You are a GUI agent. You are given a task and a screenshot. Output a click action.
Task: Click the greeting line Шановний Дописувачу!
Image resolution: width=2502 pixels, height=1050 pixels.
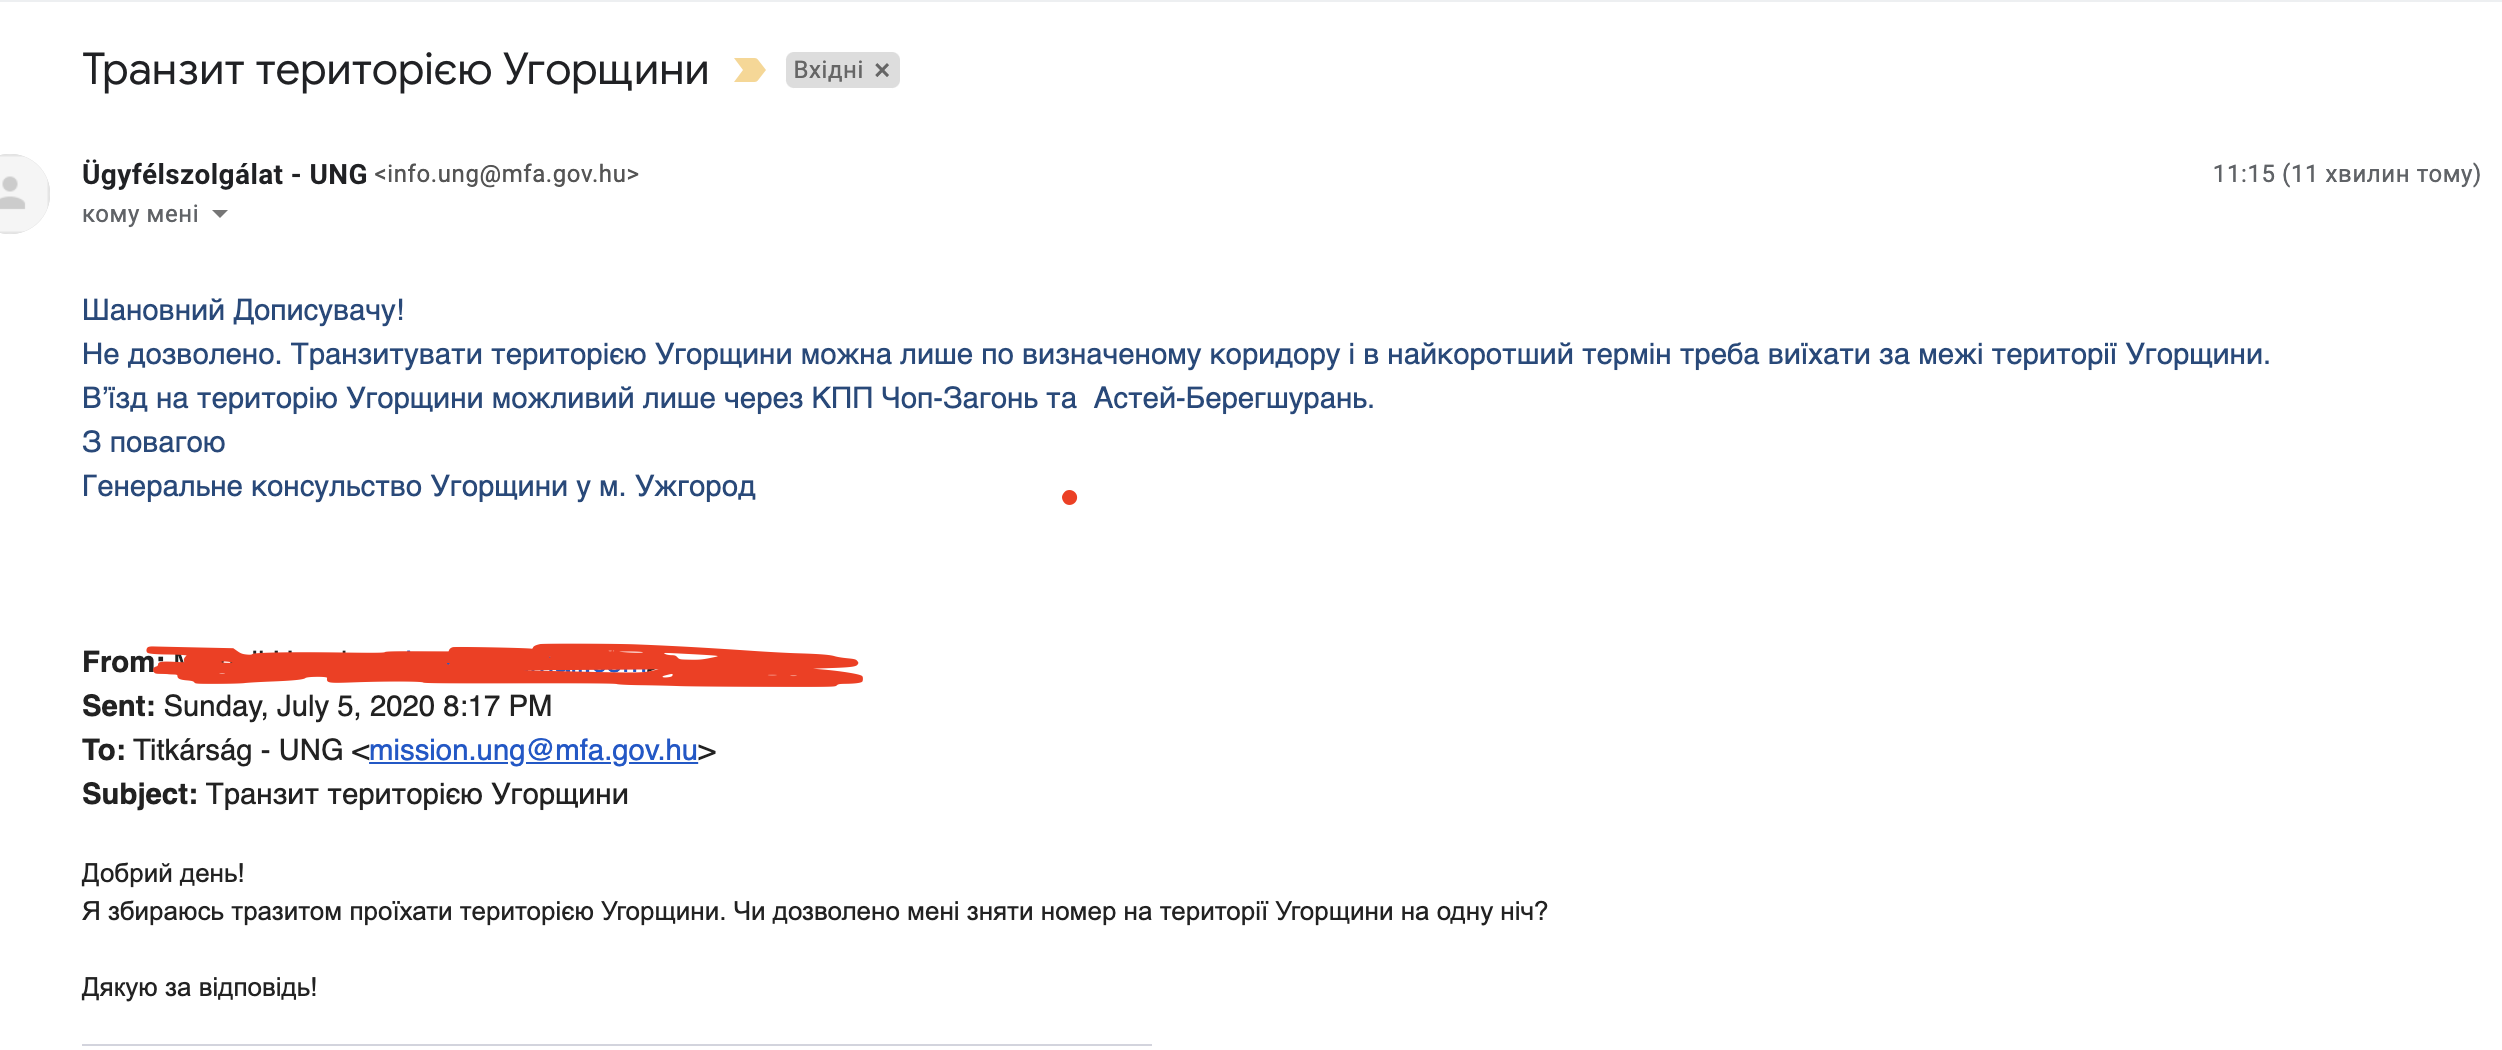point(243,310)
